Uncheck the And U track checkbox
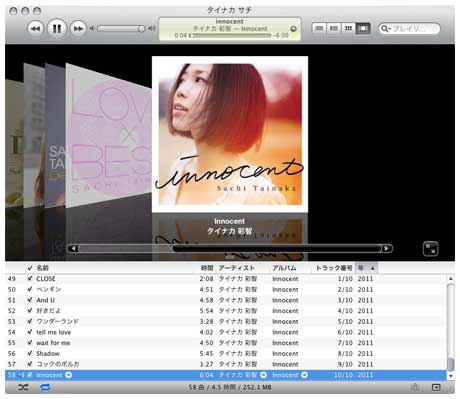Image resolution: width=460 pixels, height=399 pixels. (30, 300)
